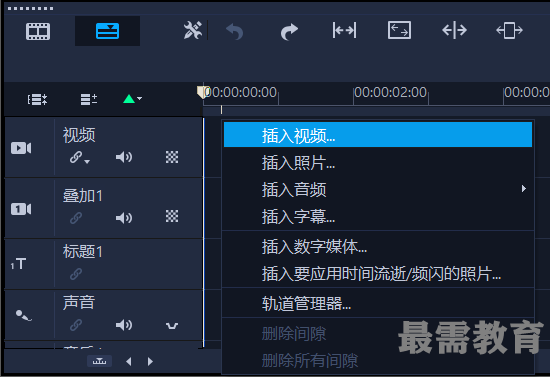Open the add/remove tracks icon
This screenshot has height=377, width=550.
pos(89,100)
